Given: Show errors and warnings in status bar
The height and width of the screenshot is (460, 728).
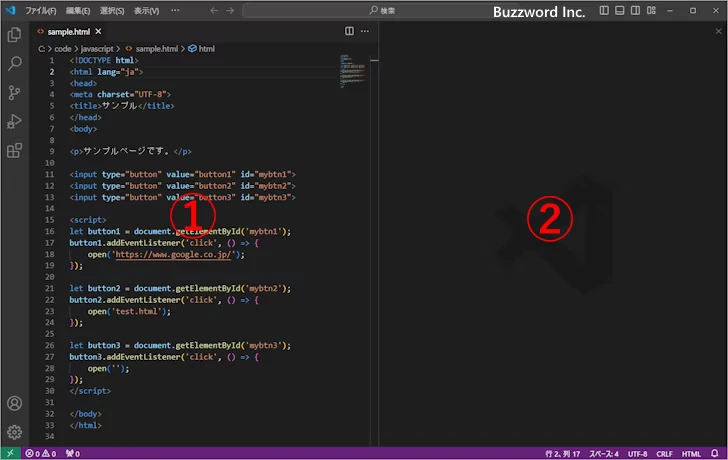Looking at the screenshot, I should (x=41, y=454).
